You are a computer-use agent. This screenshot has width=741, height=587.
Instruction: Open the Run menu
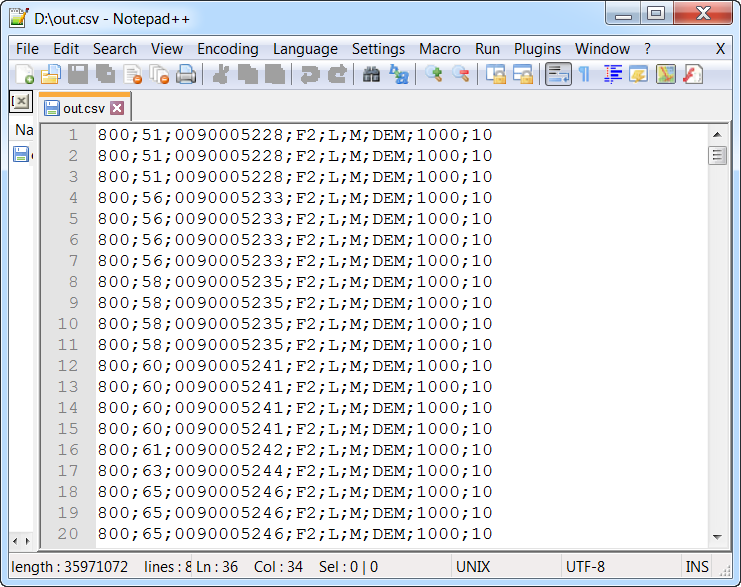[x=487, y=49]
